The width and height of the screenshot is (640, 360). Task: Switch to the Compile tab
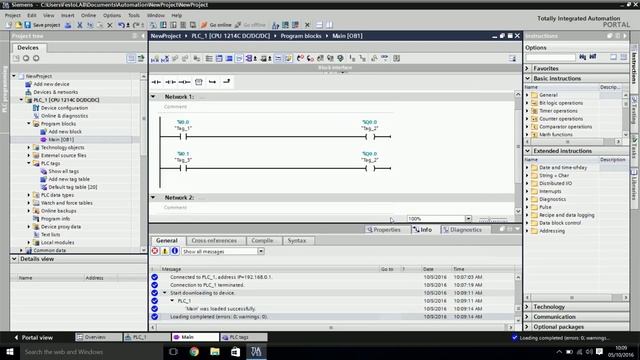(262, 240)
